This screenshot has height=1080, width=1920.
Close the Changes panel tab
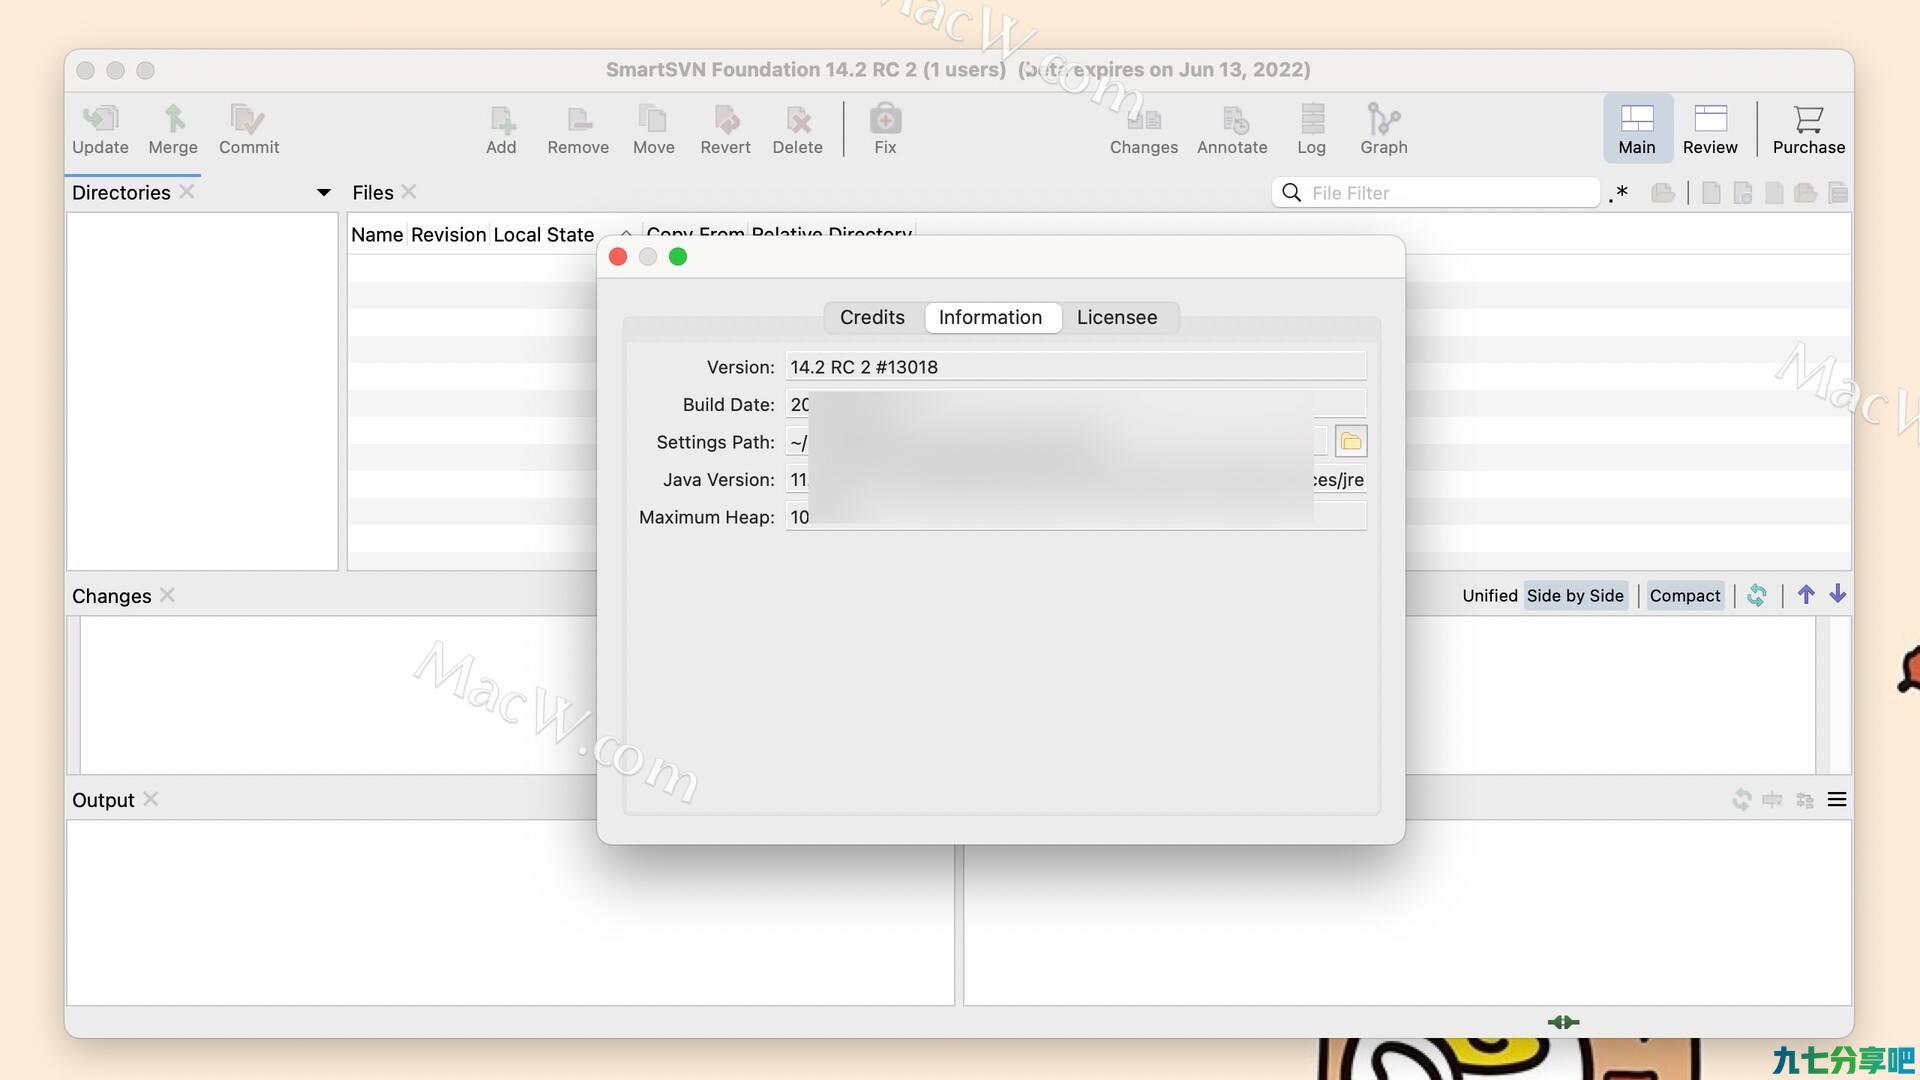tap(167, 594)
